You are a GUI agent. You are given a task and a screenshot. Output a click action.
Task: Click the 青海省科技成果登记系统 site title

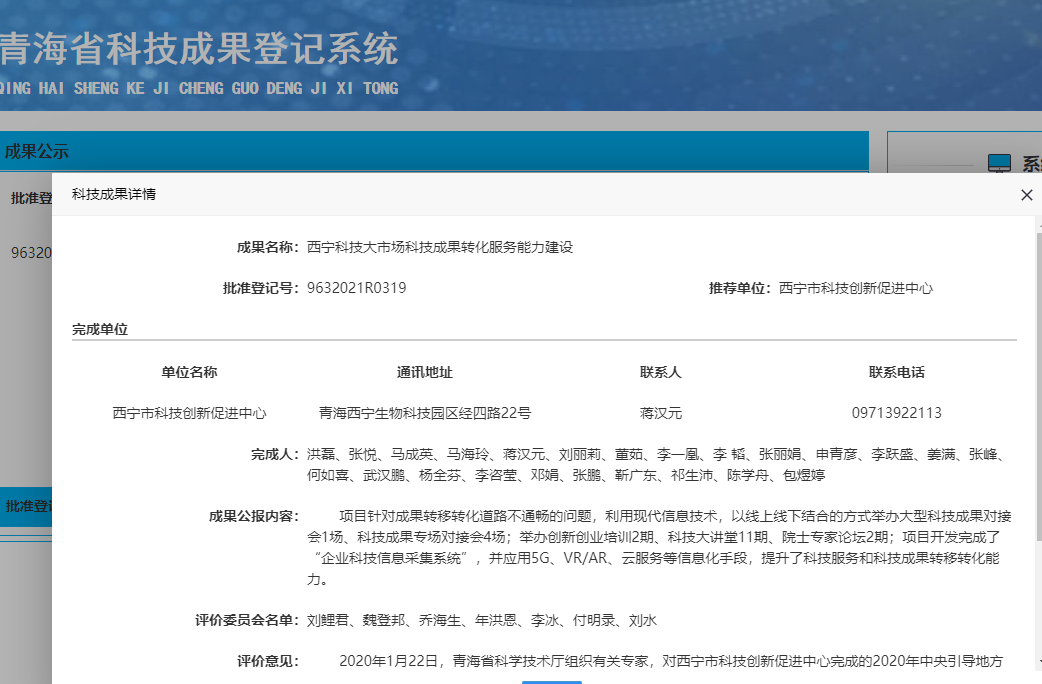coord(199,49)
